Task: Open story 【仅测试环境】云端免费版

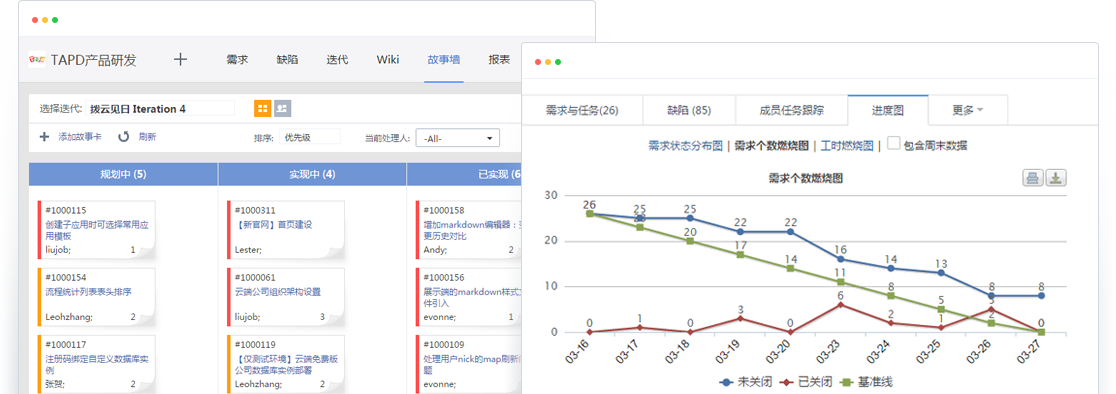Action: (x=285, y=365)
